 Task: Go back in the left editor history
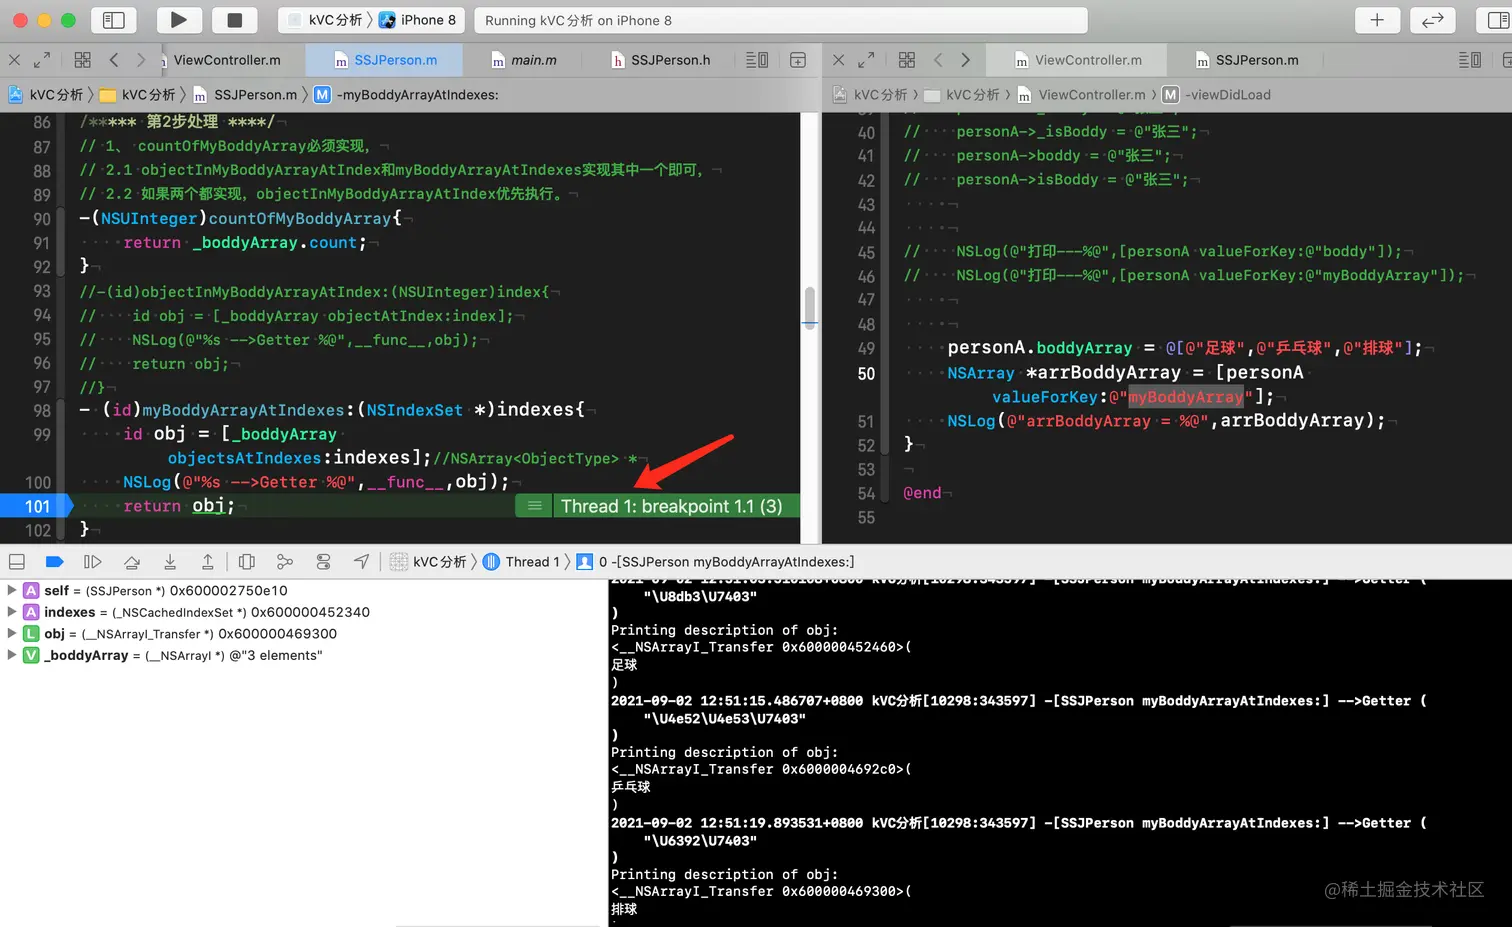[x=114, y=60]
